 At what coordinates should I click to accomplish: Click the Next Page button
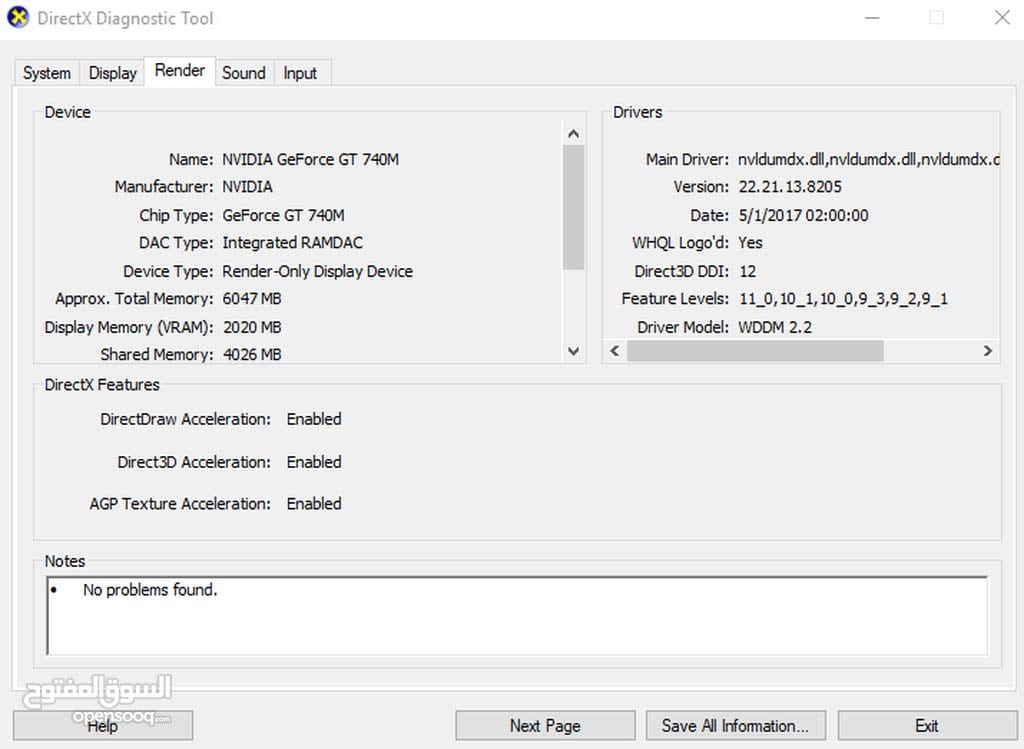coord(545,725)
